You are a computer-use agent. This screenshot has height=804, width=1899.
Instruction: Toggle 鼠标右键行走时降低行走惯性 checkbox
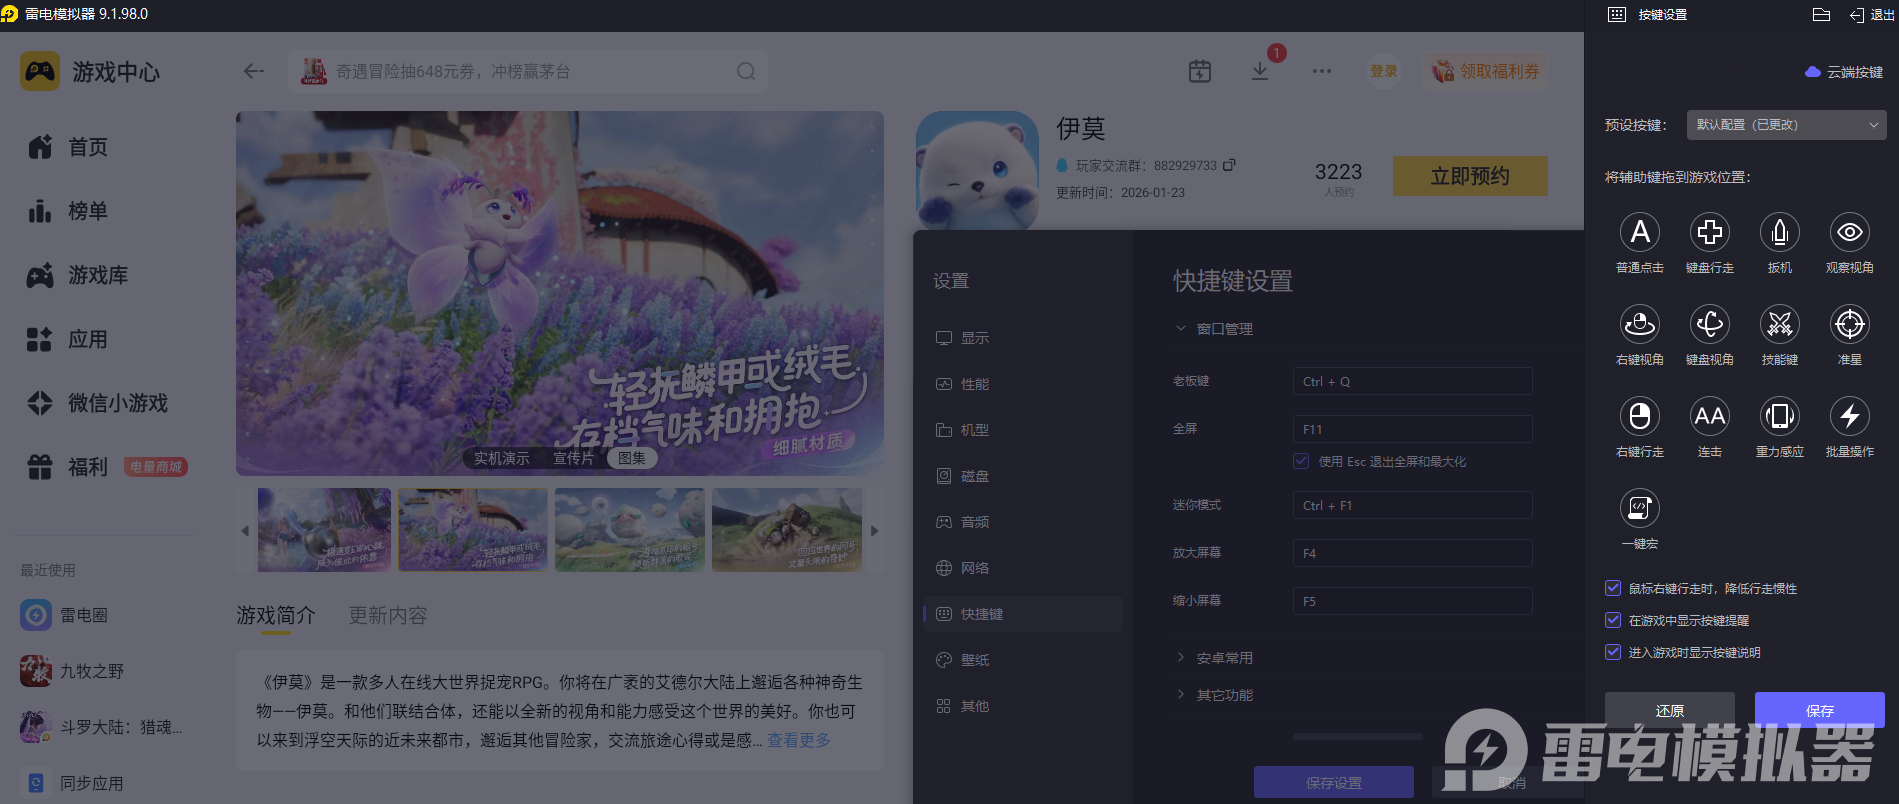click(x=1613, y=588)
